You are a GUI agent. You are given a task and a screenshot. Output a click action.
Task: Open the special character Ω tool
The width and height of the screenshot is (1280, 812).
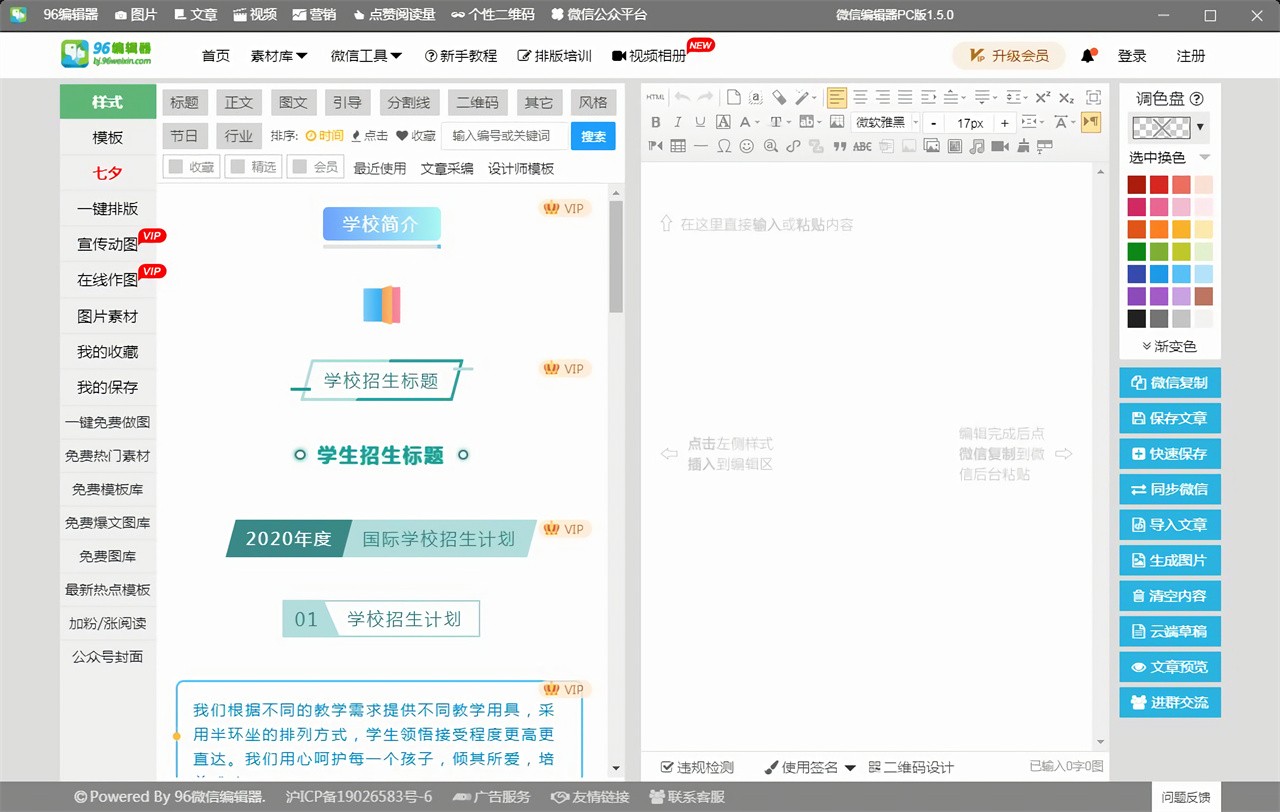pos(724,146)
